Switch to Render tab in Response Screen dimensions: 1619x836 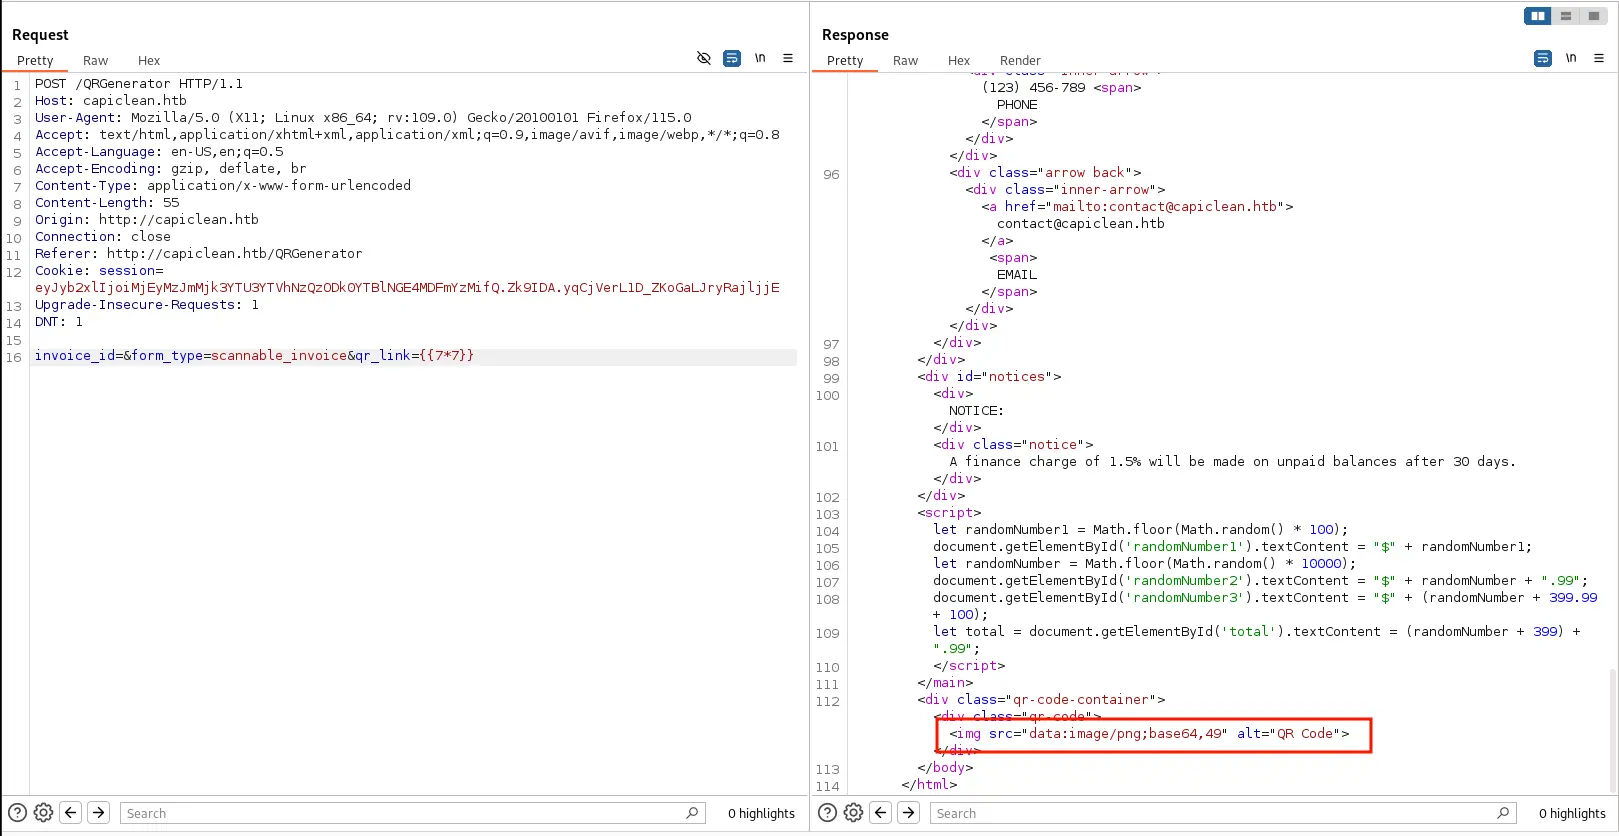1020,61
